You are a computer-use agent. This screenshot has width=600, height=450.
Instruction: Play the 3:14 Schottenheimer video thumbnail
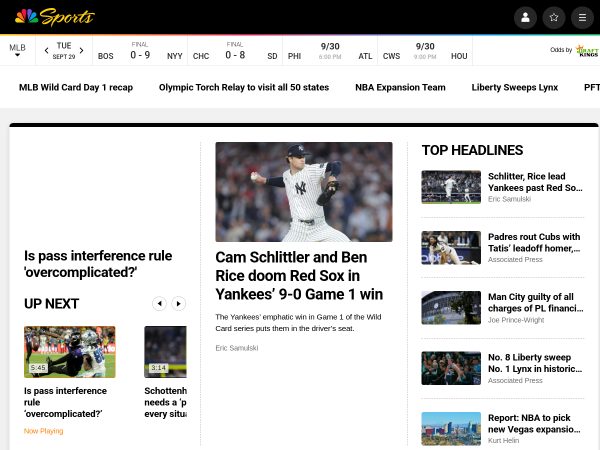coord(165,352)
